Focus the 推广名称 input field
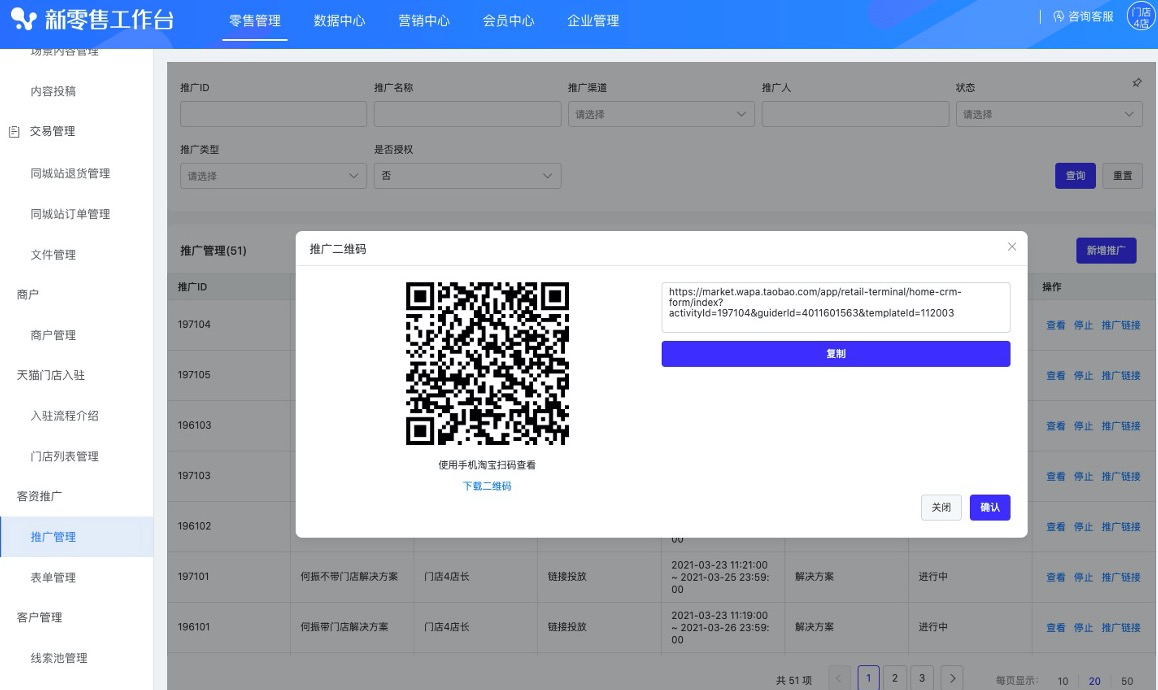 [x=467, y=114]
